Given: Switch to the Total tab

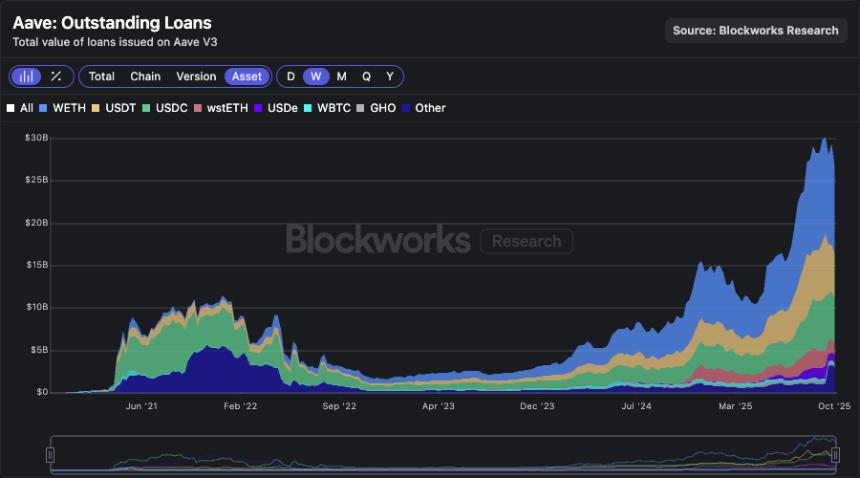Looking at the screenshot, I should pos(101,76).
